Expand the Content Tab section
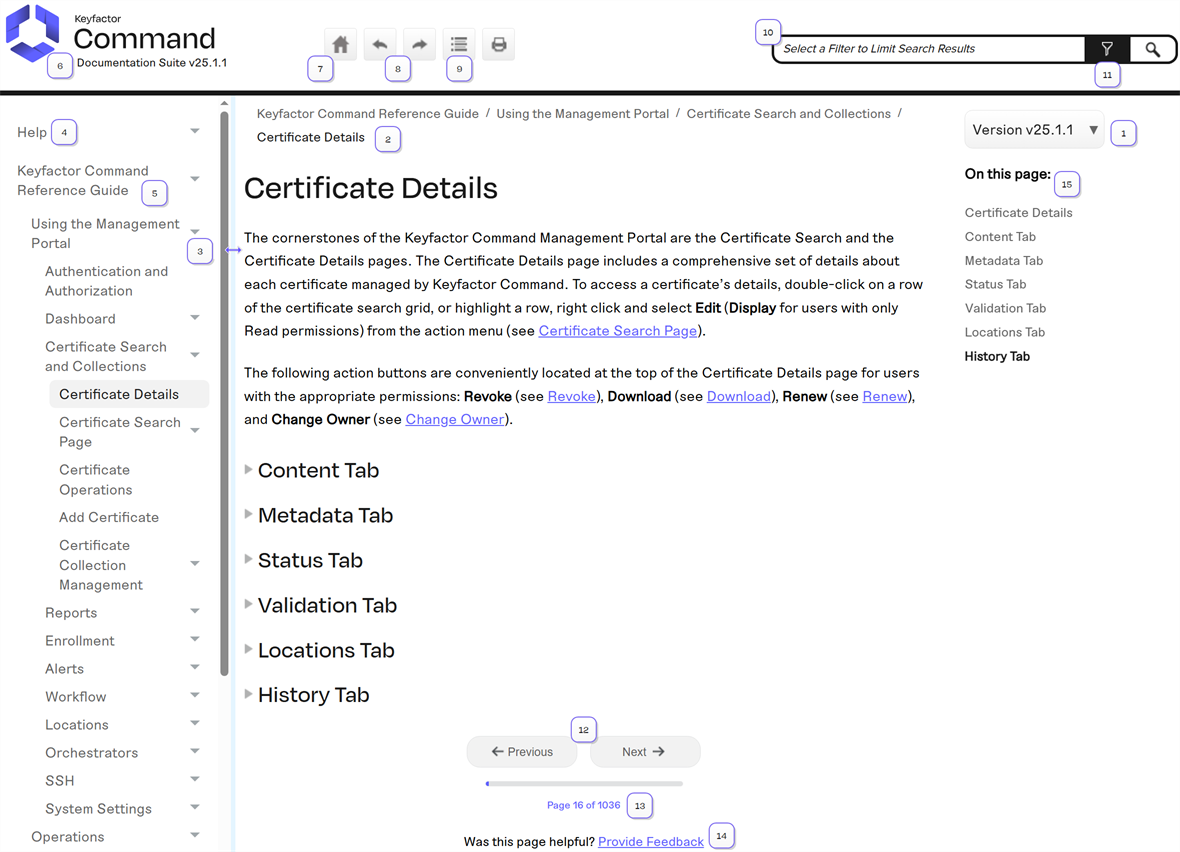This screenshot has height=852, width=1180. tap(318, 470)
